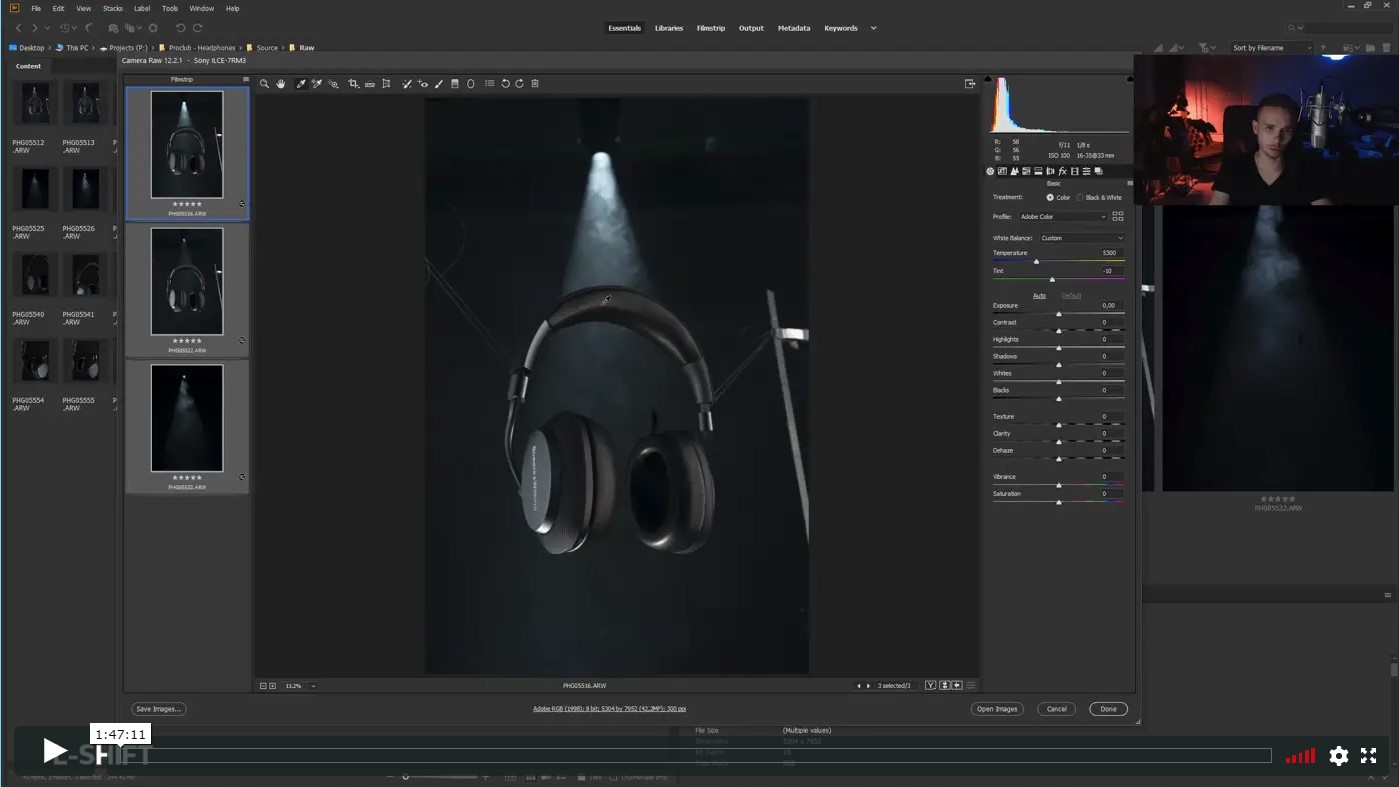Open the workflow options link Adobe RGB
1399x787 pixels.
[x=609, y=709]
